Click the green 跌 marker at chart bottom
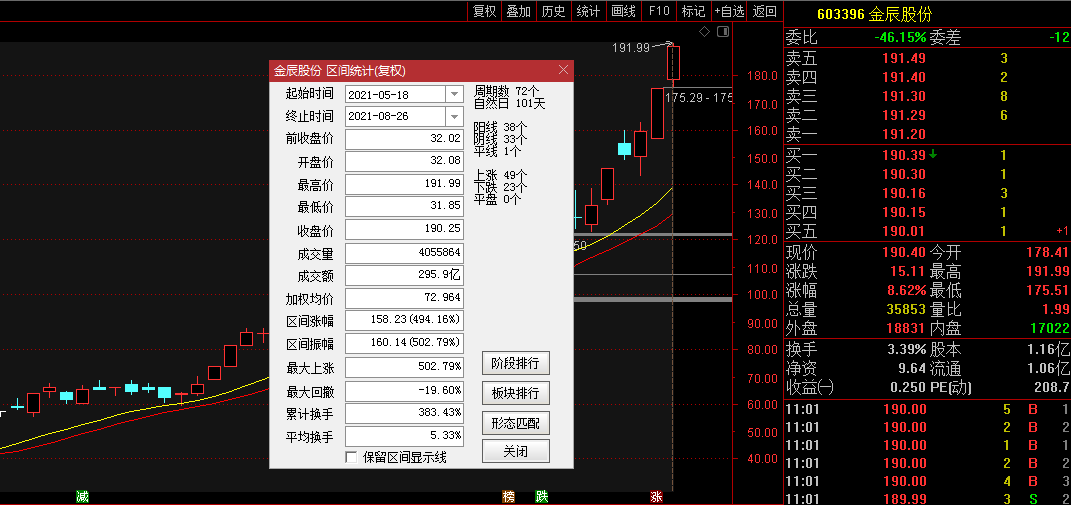1071x505 pixels. pos(542,497)
